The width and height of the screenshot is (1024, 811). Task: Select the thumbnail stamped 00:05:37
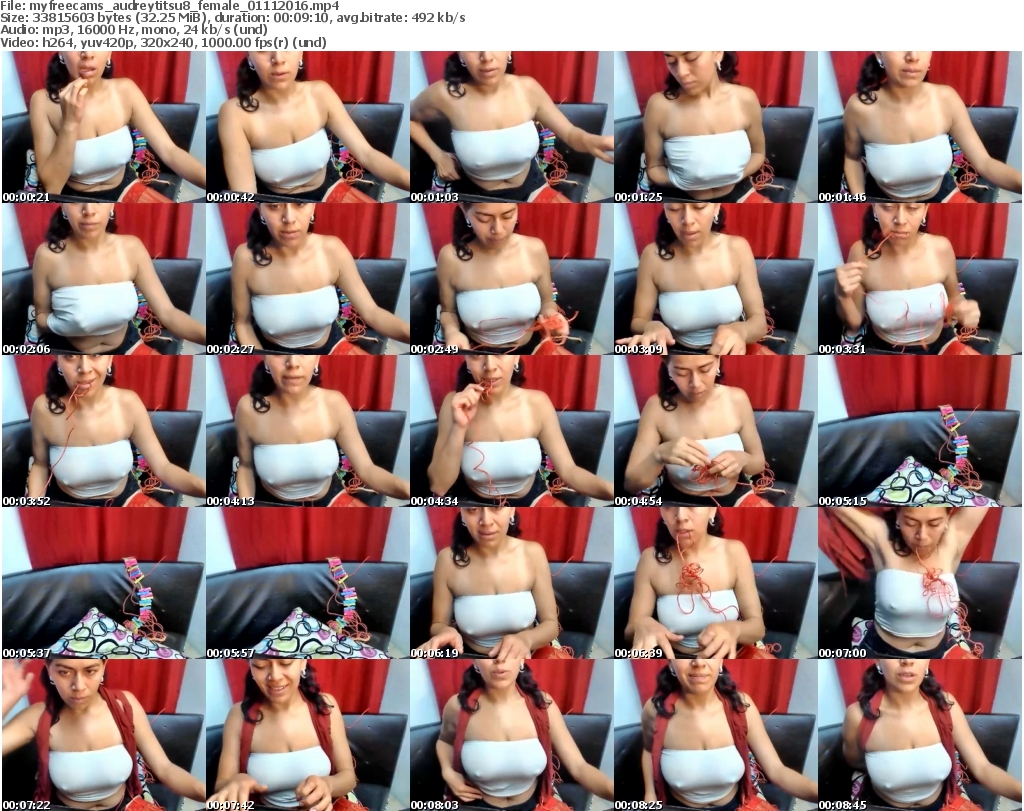(103, 583)
